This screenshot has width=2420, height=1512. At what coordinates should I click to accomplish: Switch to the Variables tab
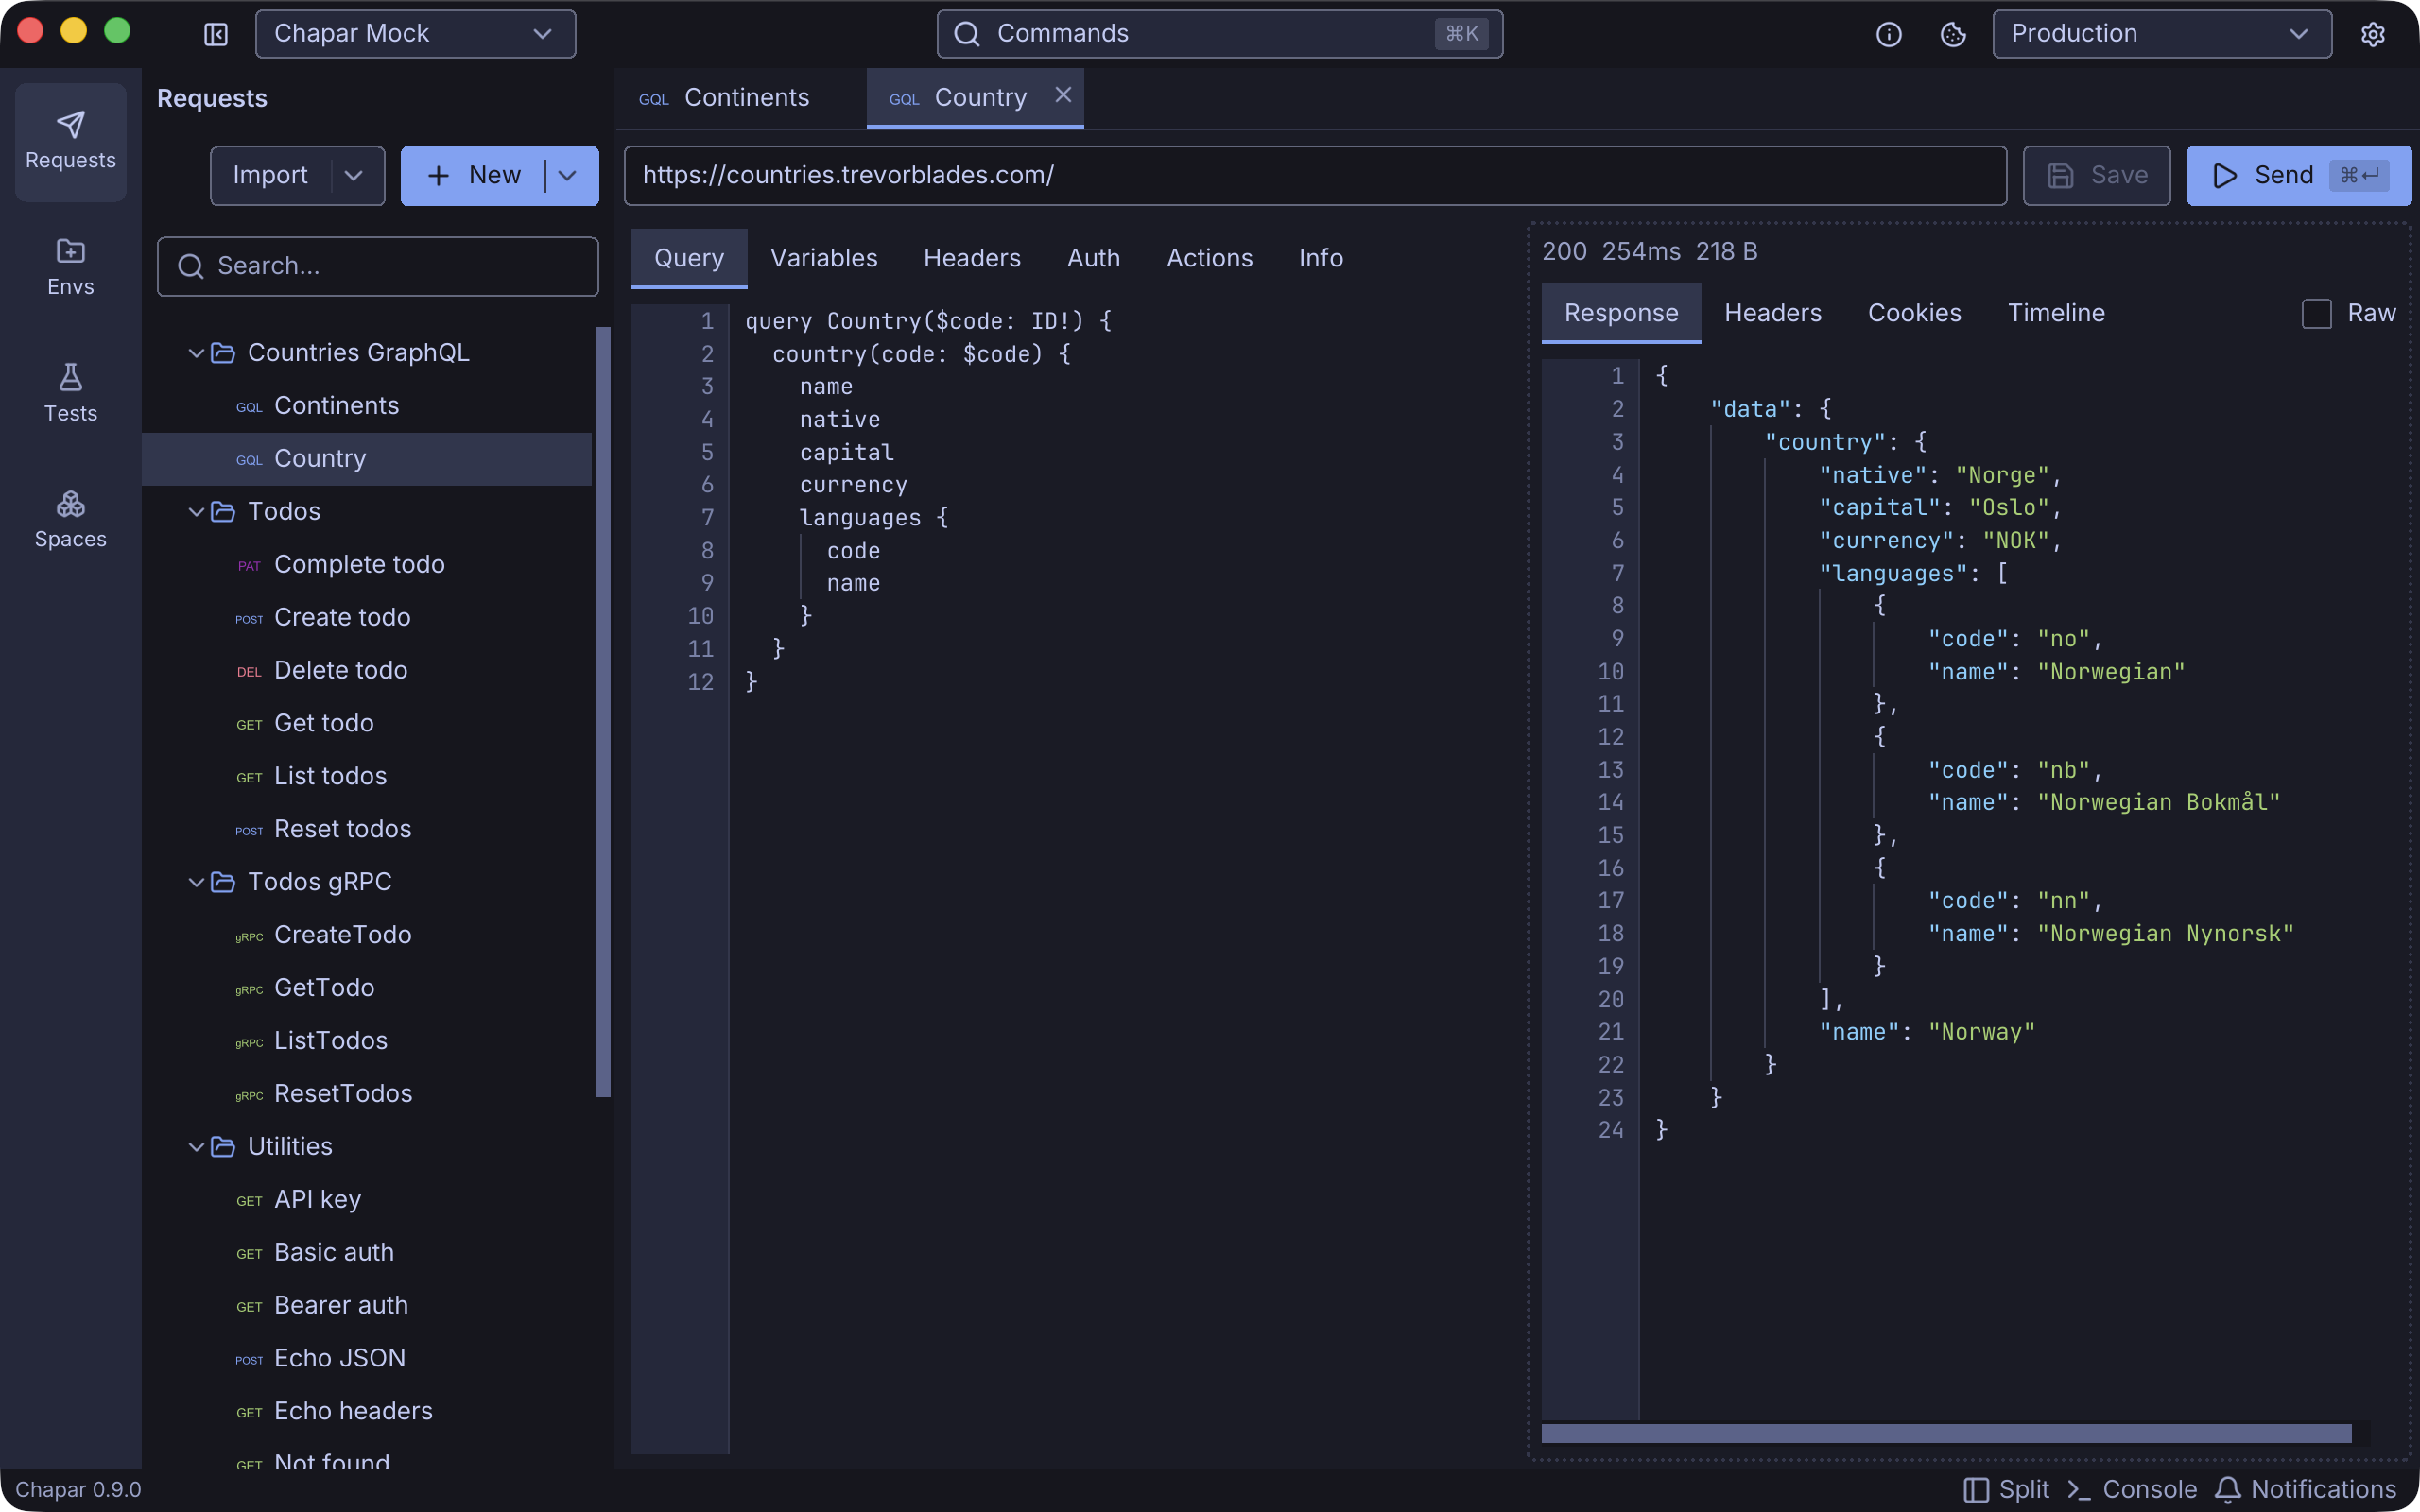pos(823,258)
